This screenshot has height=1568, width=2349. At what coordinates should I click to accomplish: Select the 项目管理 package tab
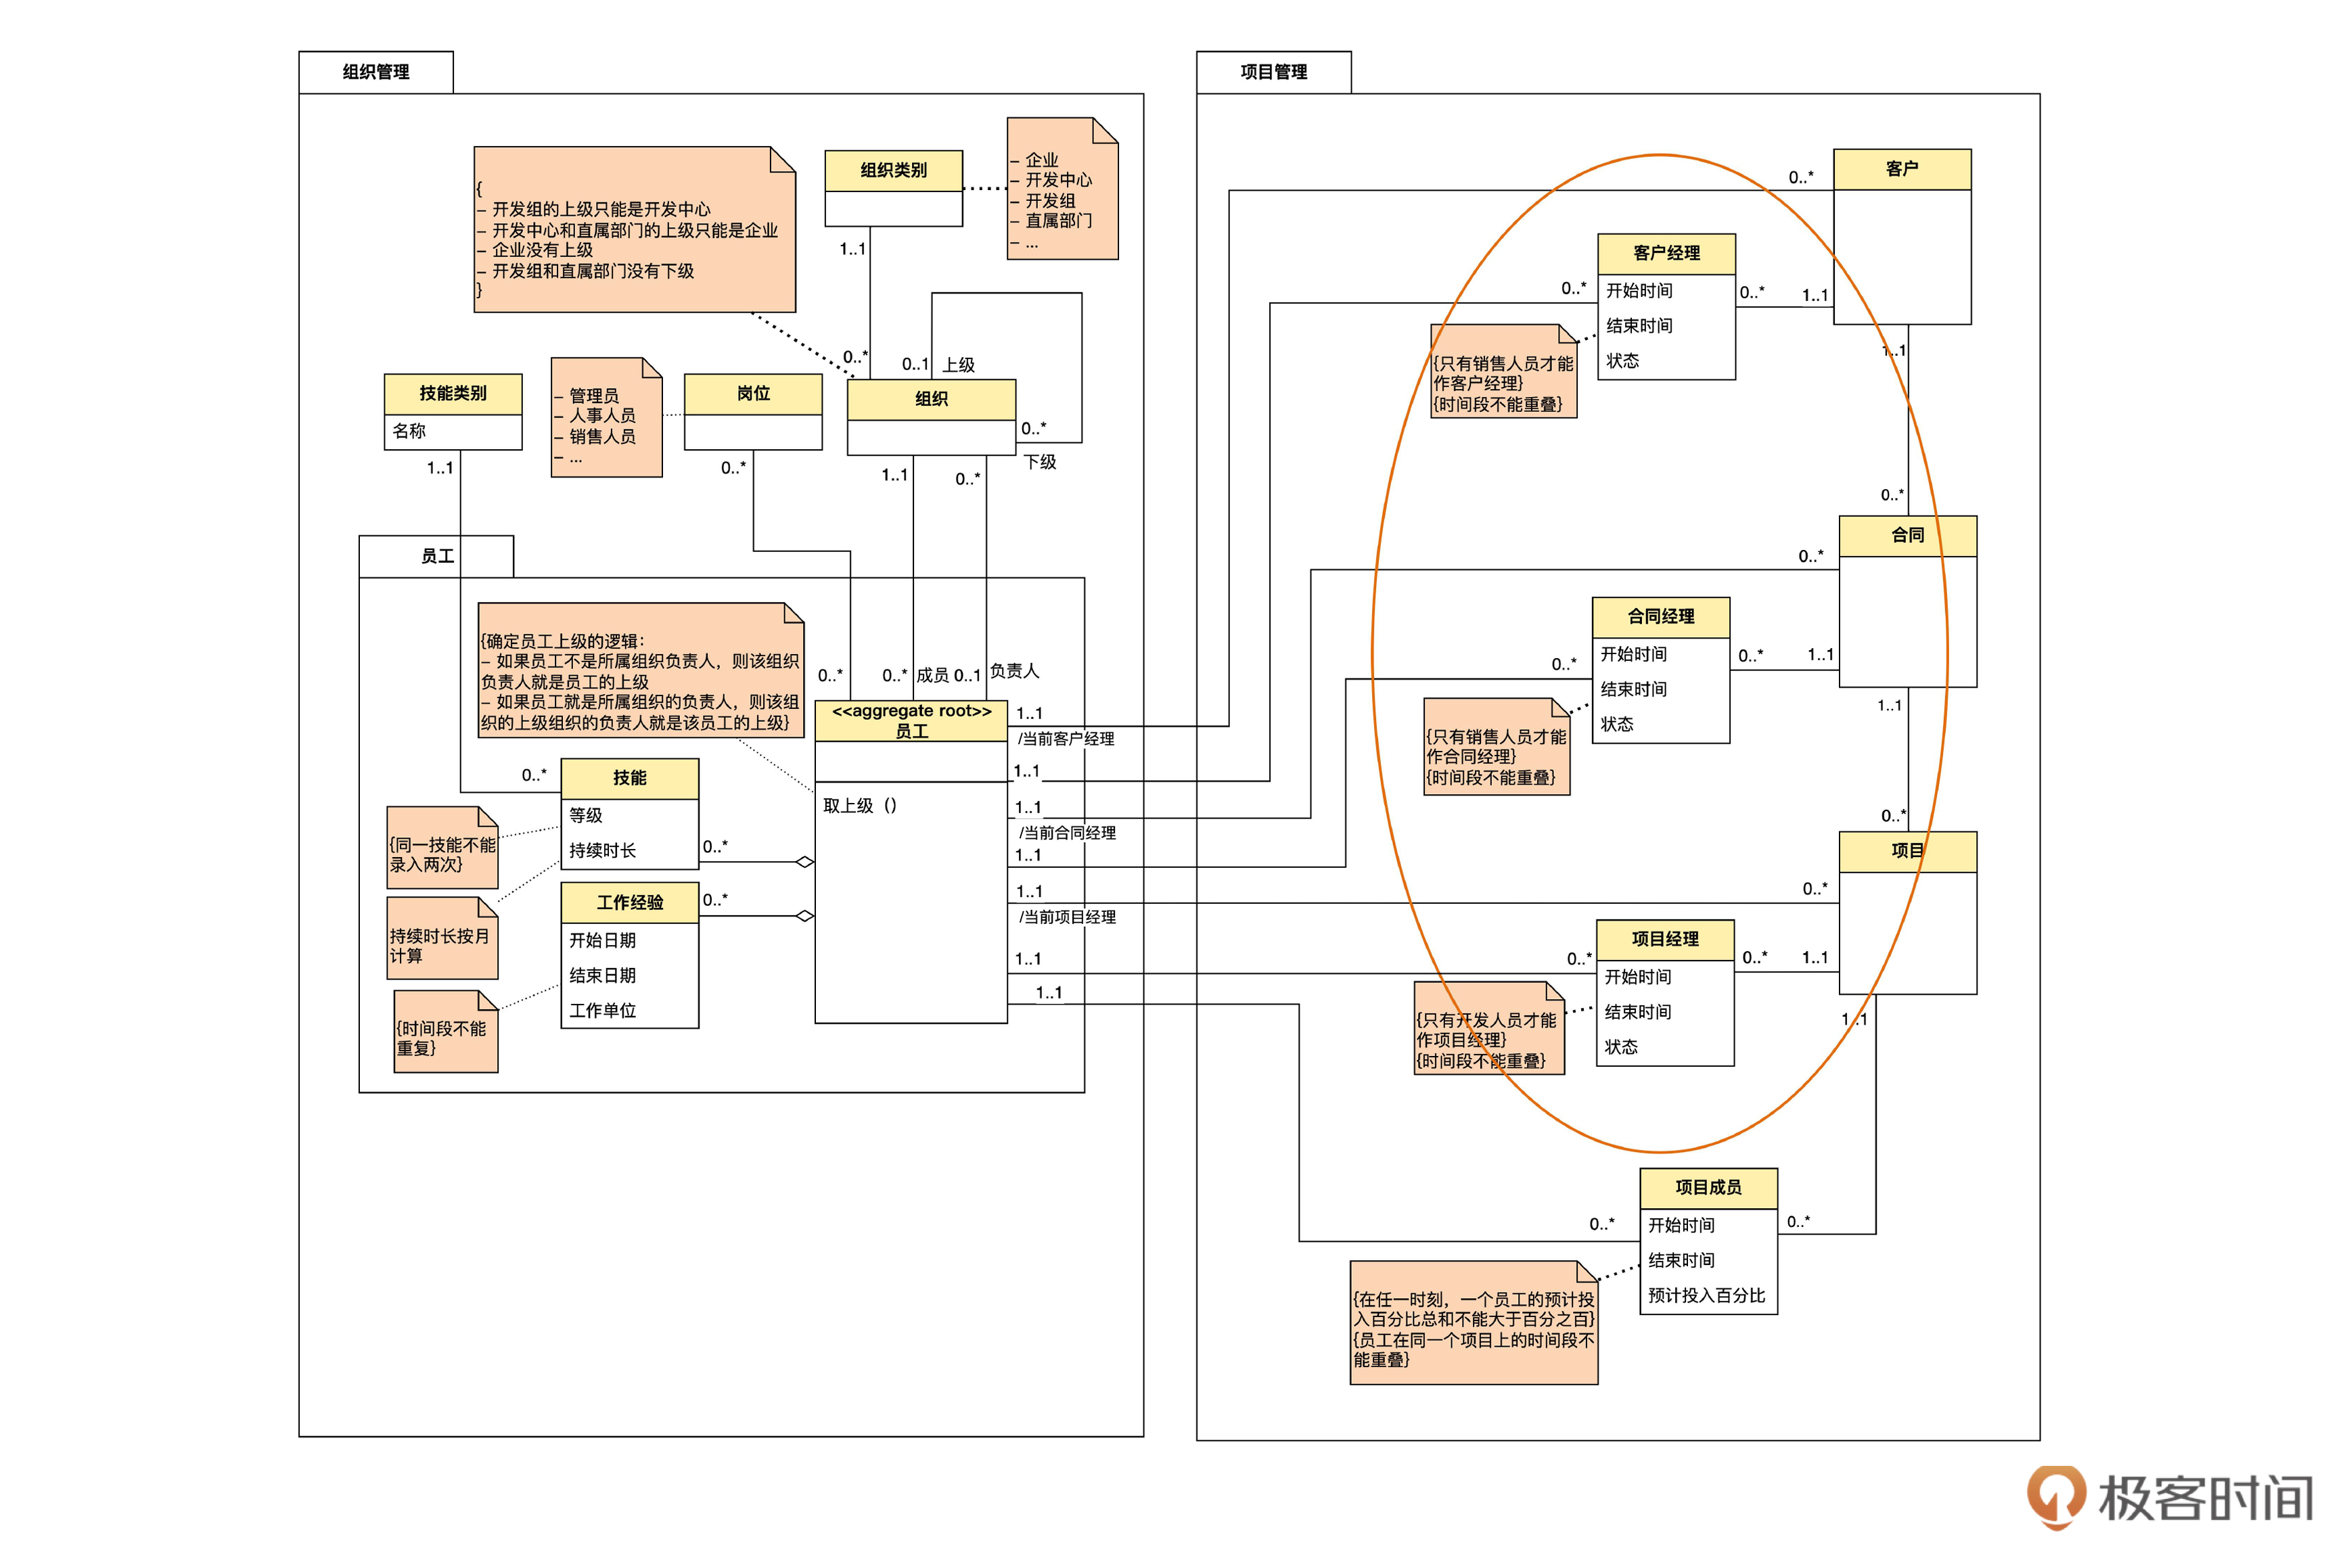click(x=1273, y=72)
